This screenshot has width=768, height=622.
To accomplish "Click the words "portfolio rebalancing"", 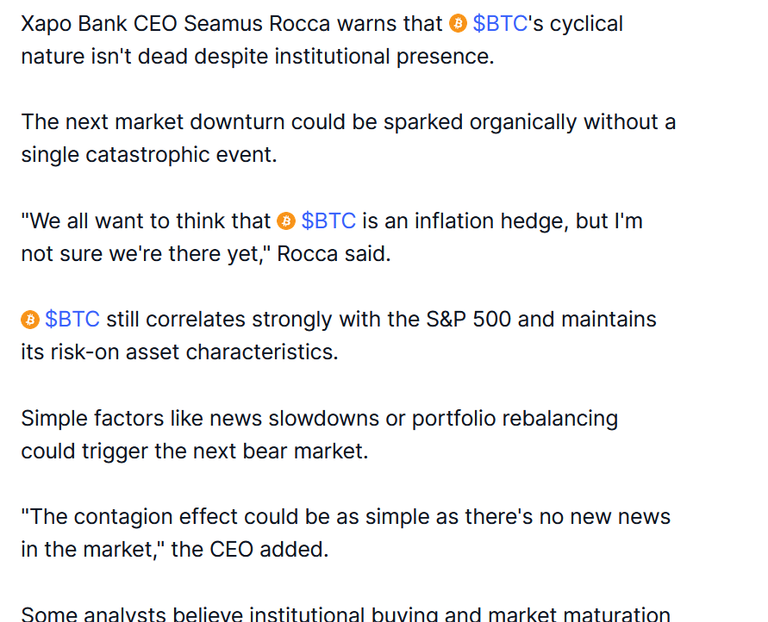I will click(515, 418).
